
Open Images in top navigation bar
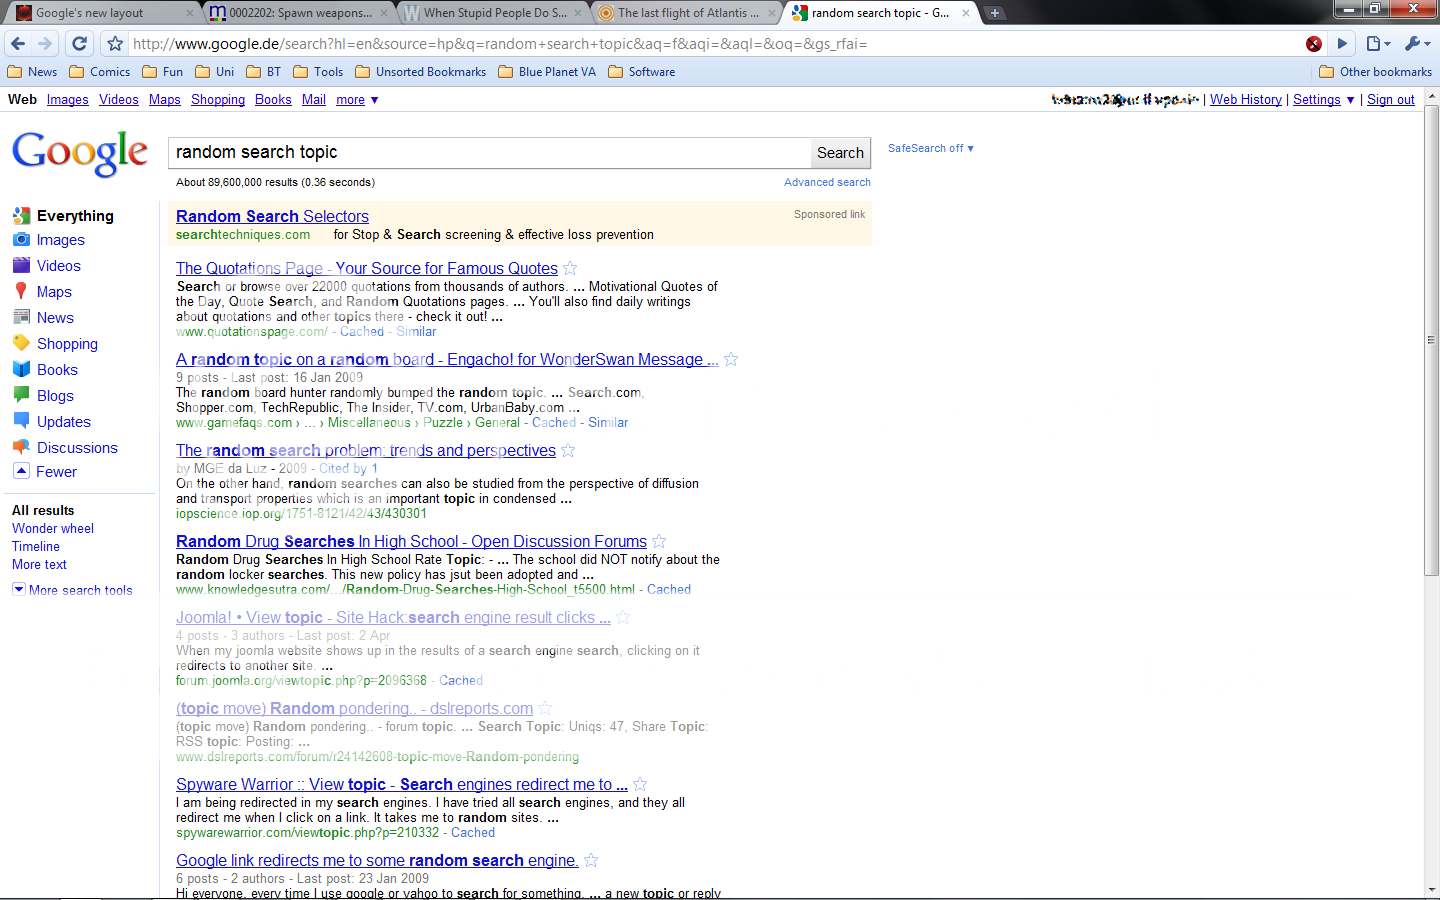point(68,100)
